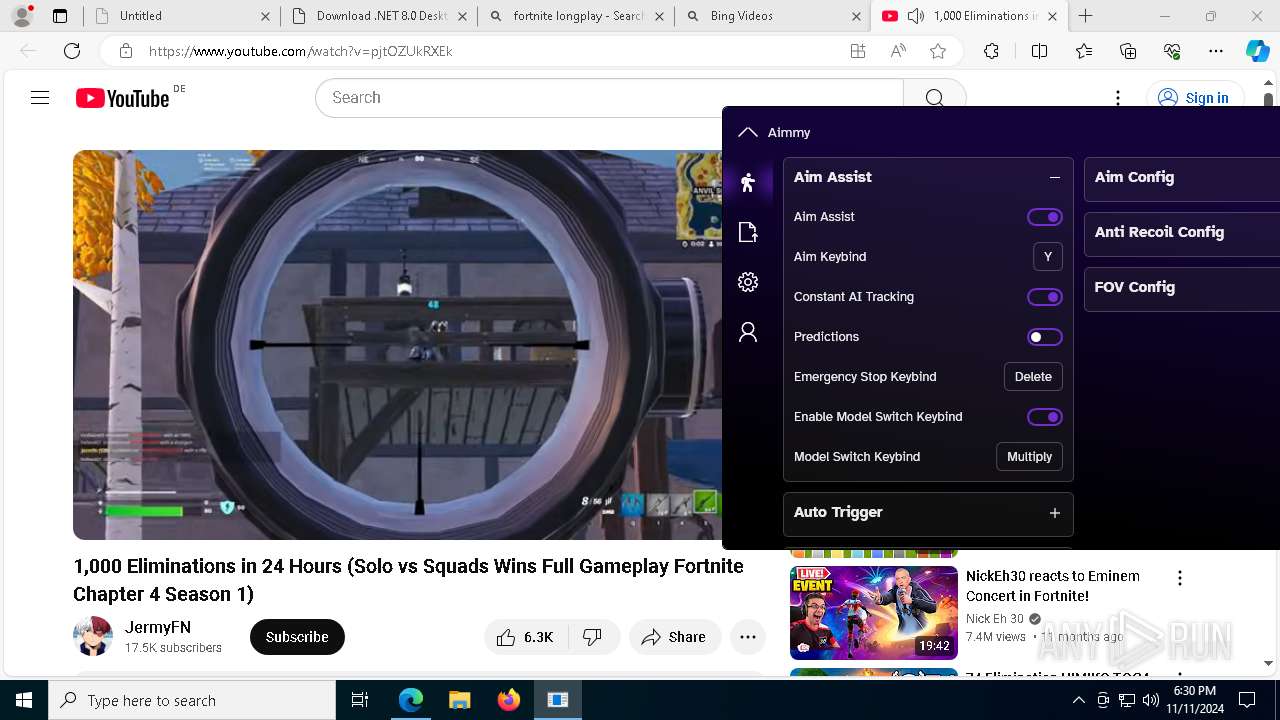Open Windows Start menu
The height and width of the screenshot is (720, 1280).
(24, 700)
